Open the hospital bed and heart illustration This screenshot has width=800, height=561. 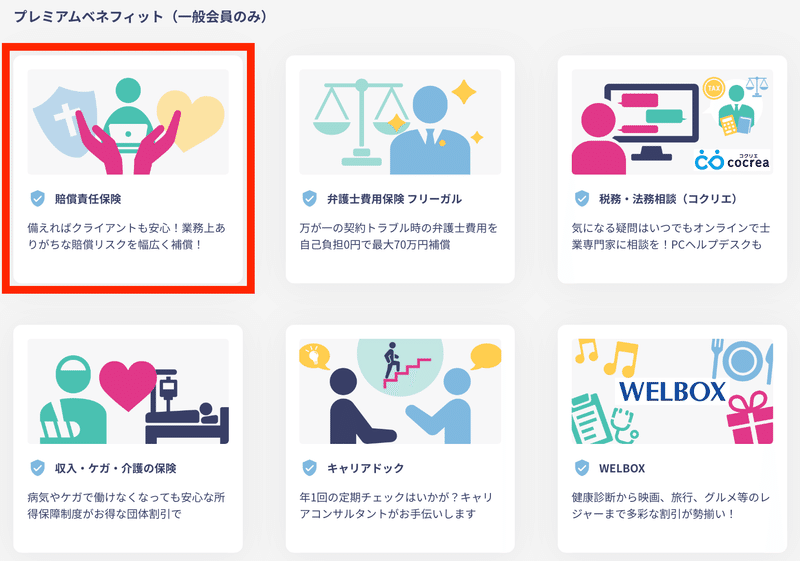pos(128,391)
